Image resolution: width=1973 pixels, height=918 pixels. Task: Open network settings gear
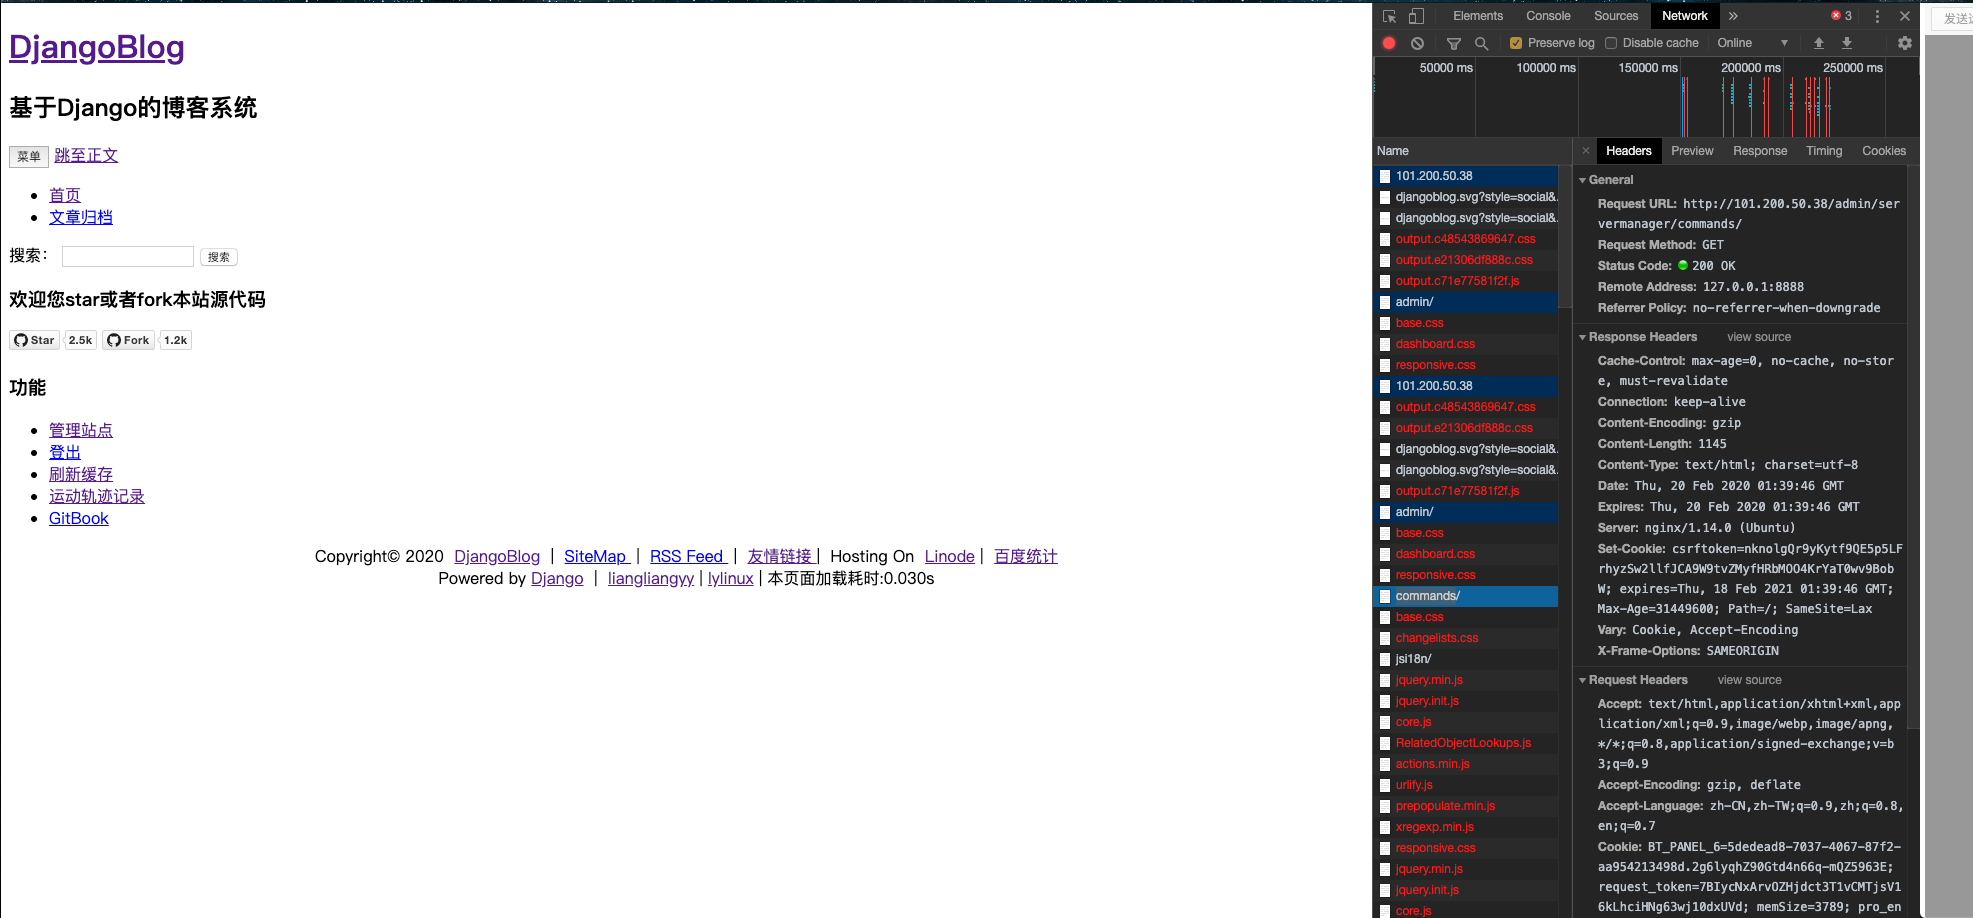pyautogui.click(x=1904, y=43)
